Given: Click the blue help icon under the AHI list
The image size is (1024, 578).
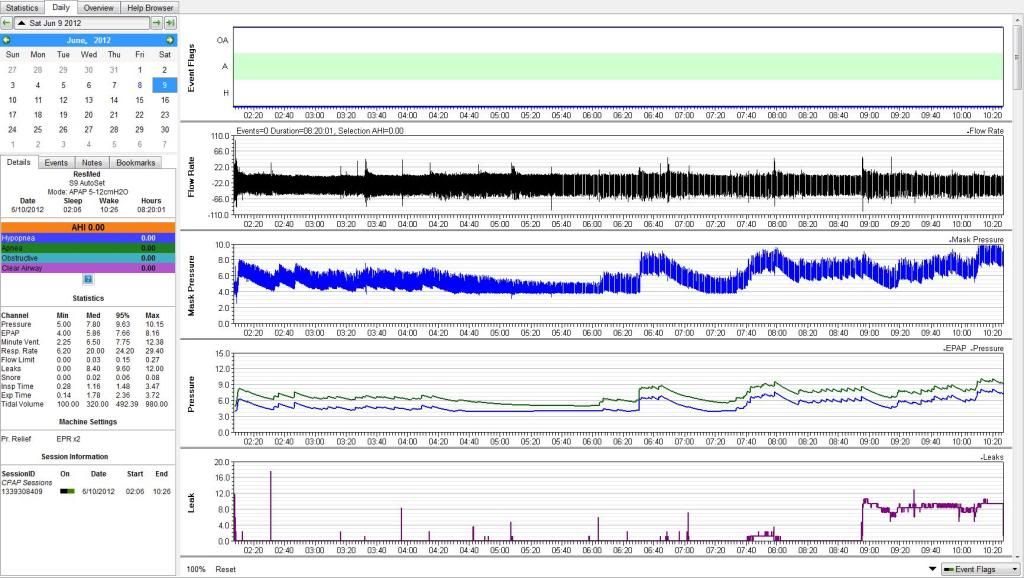Looking at the screenshot, I should coord(87,279).
